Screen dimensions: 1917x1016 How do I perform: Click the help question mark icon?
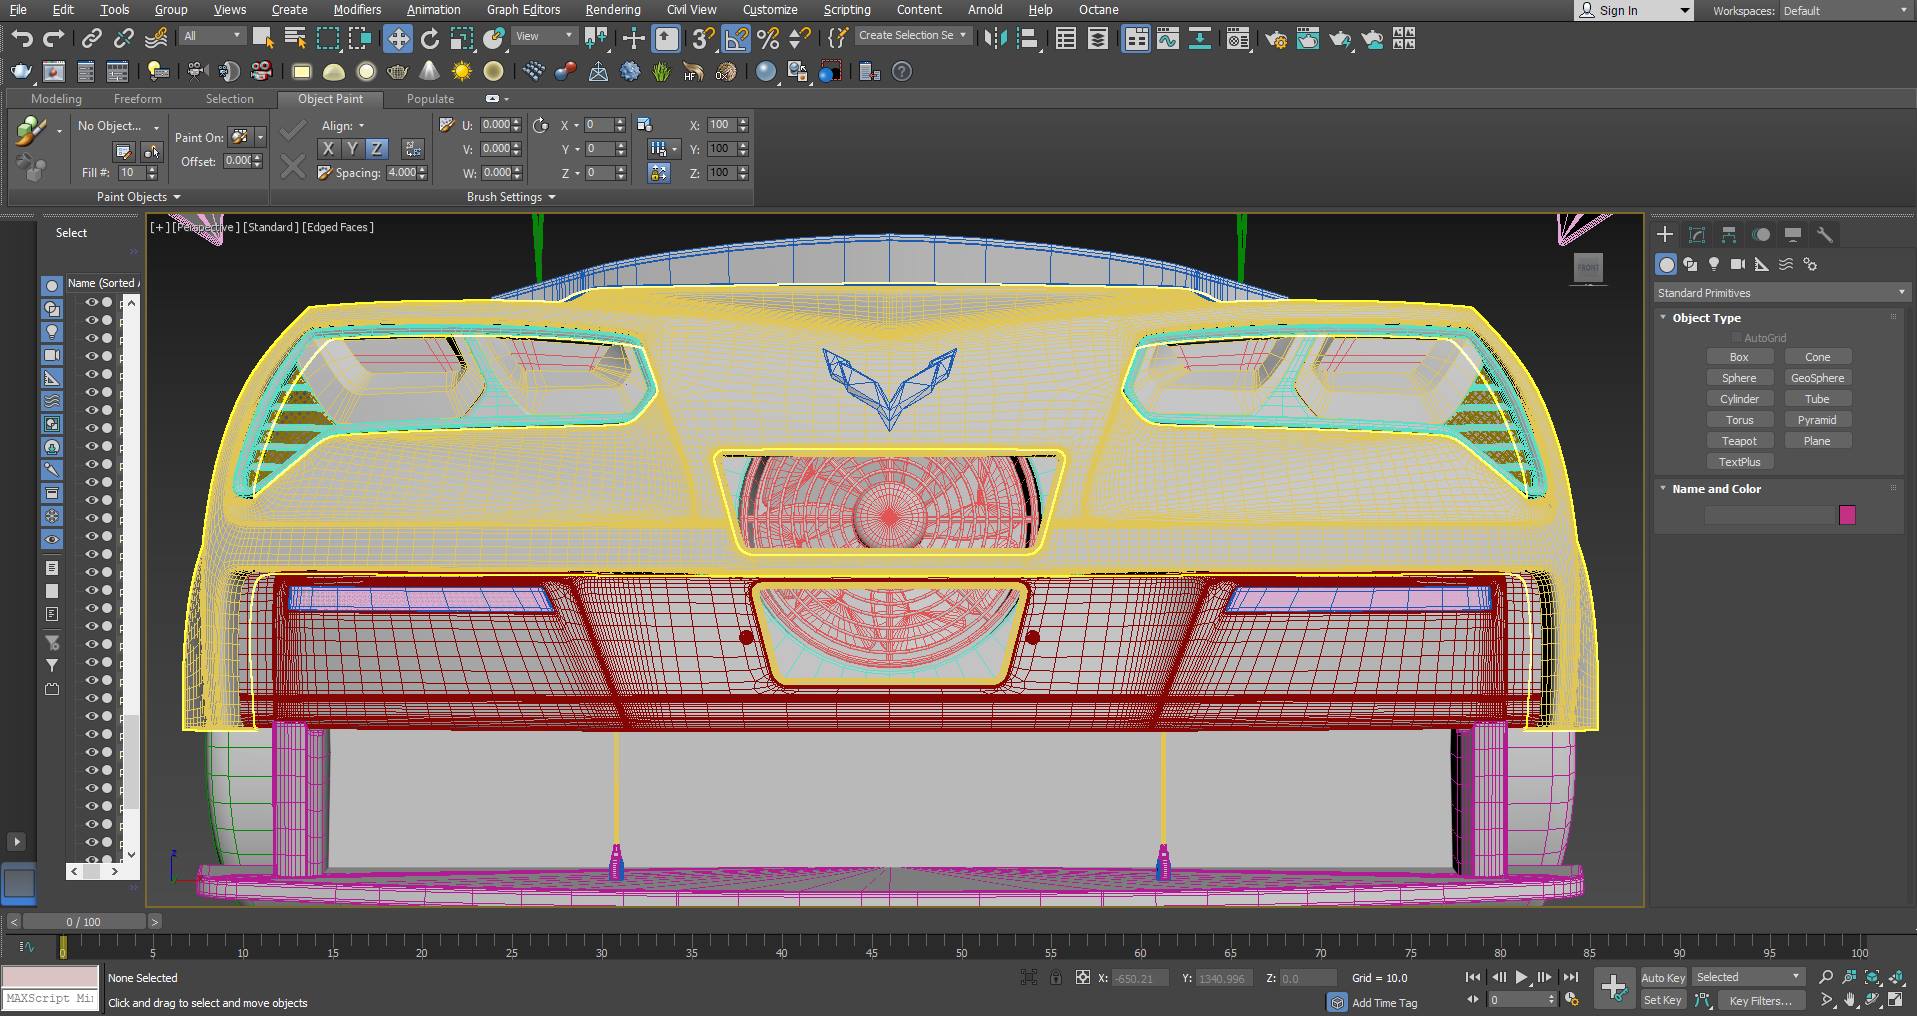(902, 72)
